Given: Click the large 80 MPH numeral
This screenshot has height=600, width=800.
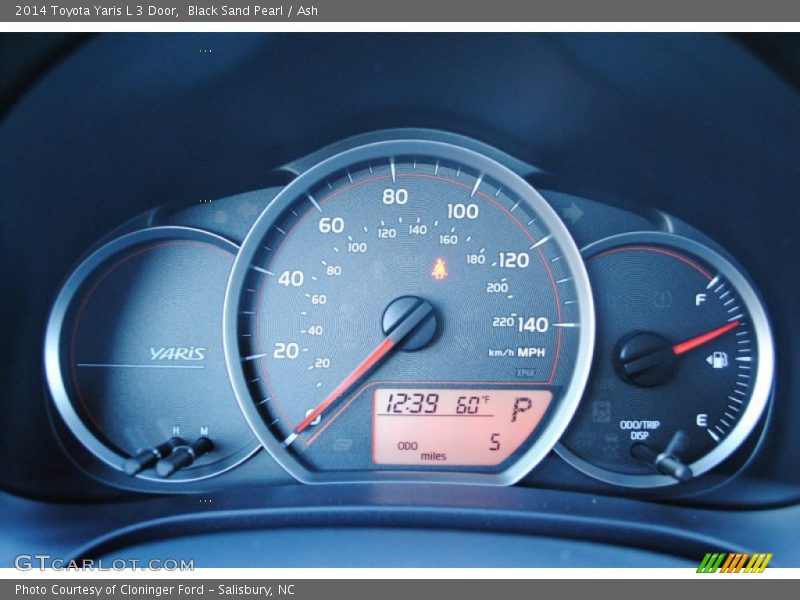Looking at the screenshot, I should click(395, 196).
